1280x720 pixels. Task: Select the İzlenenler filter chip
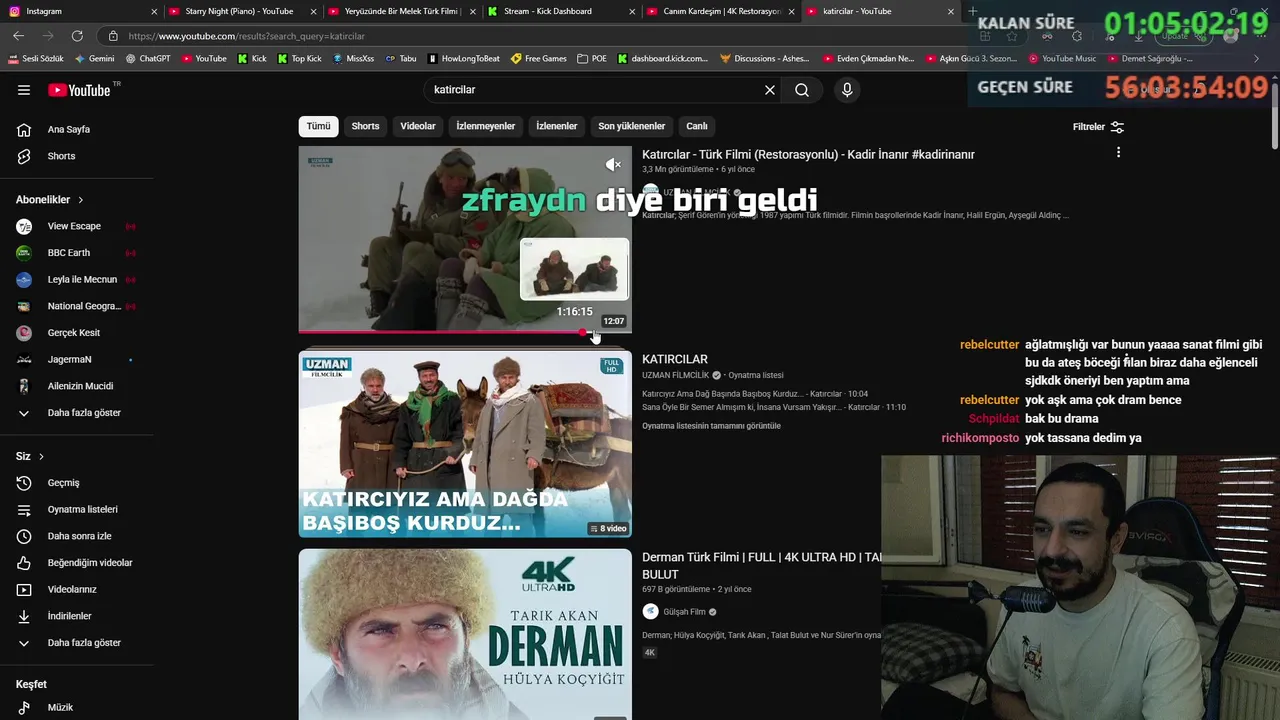pos(557,126)
